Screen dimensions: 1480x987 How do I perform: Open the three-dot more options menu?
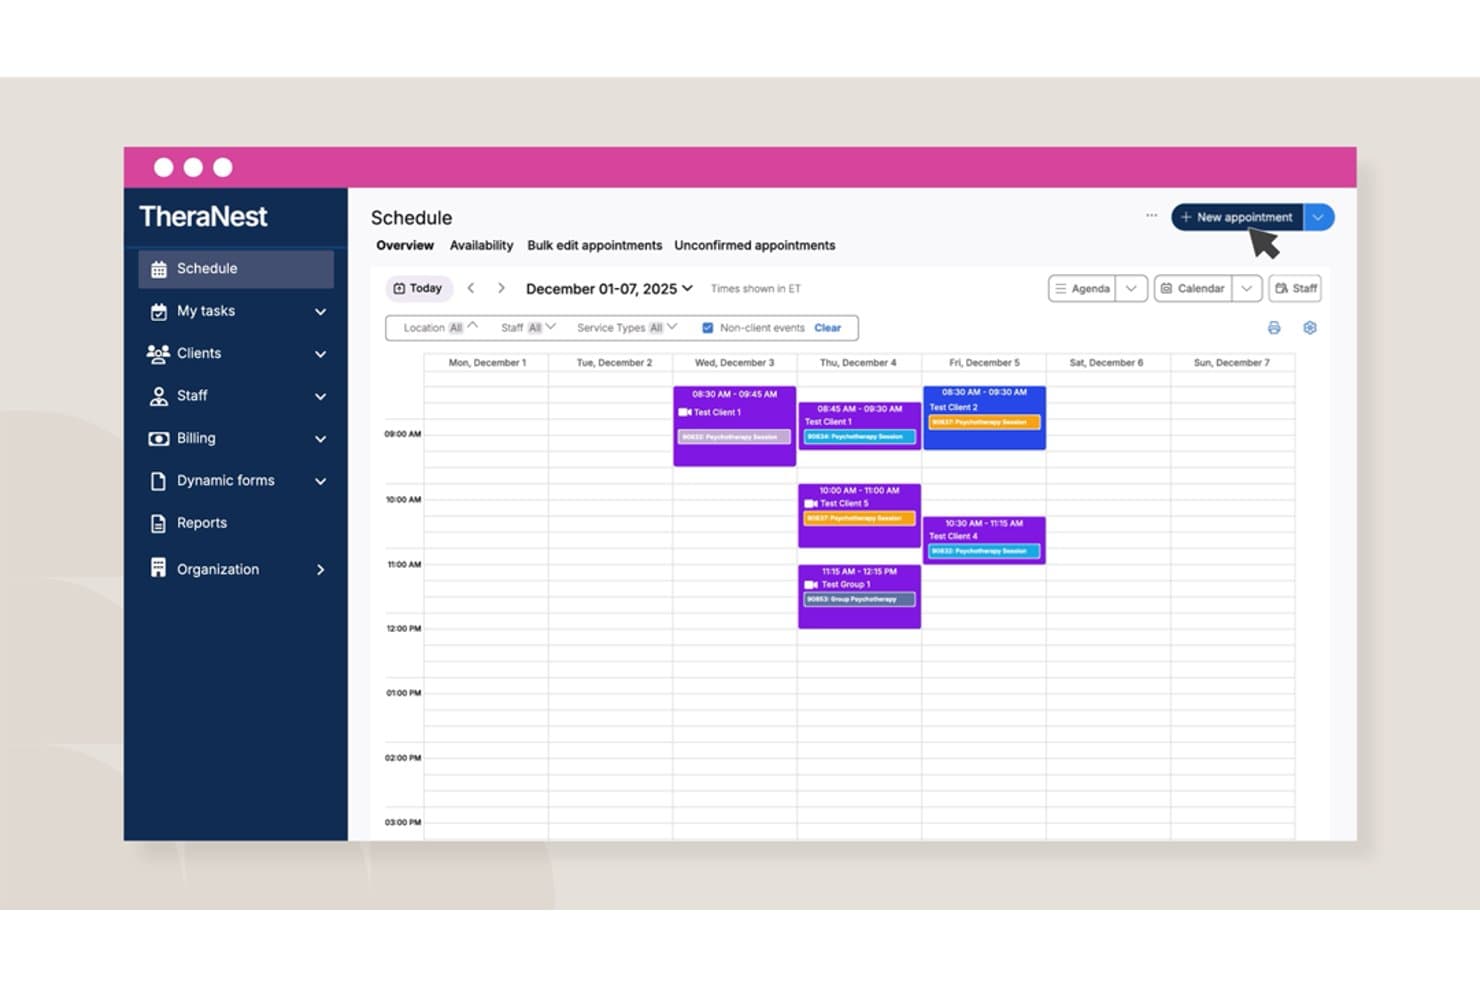click(x=1151, y=216)
